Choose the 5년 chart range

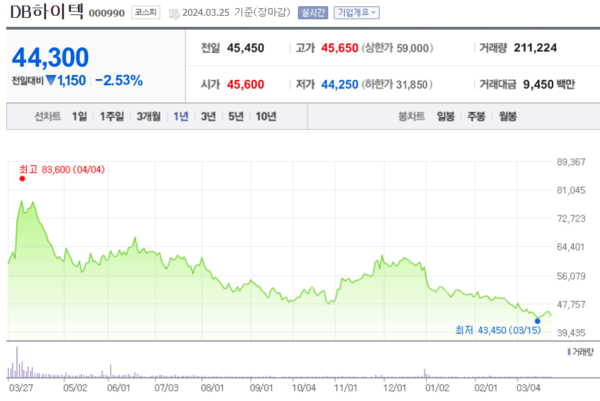(236, 117)
